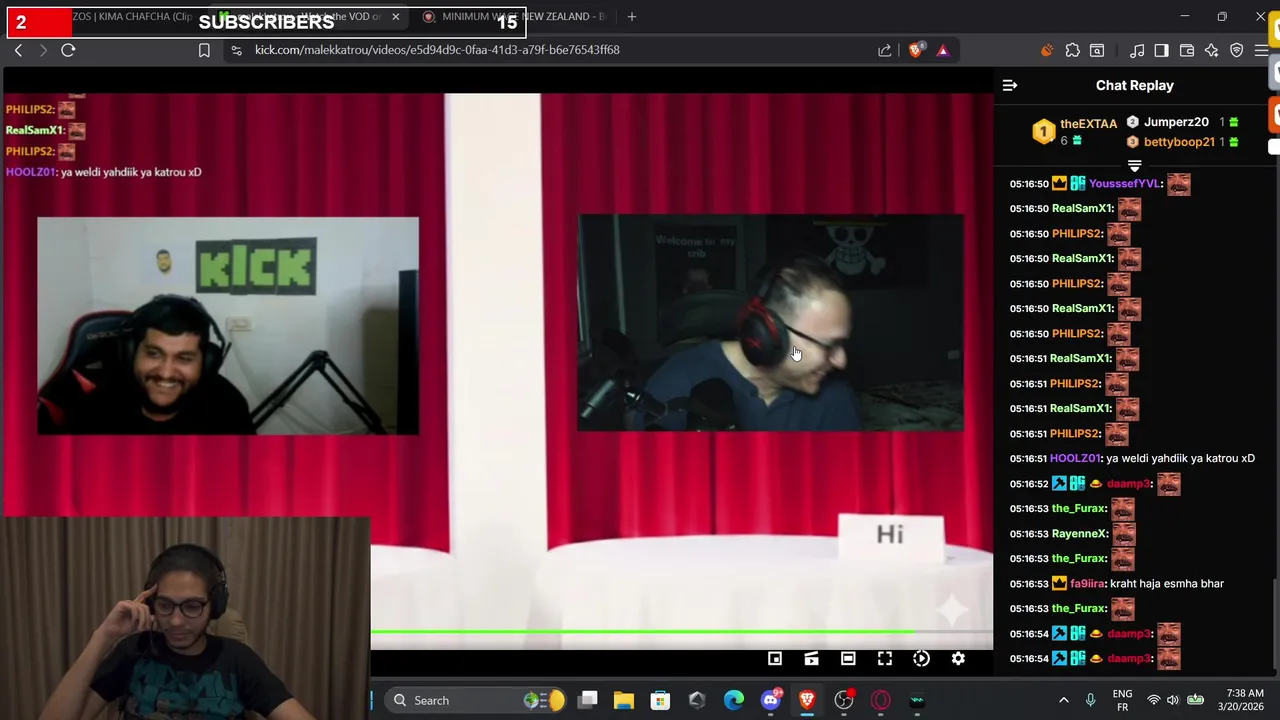Open Brave Rewards triangle icon

tap(942, 50)
